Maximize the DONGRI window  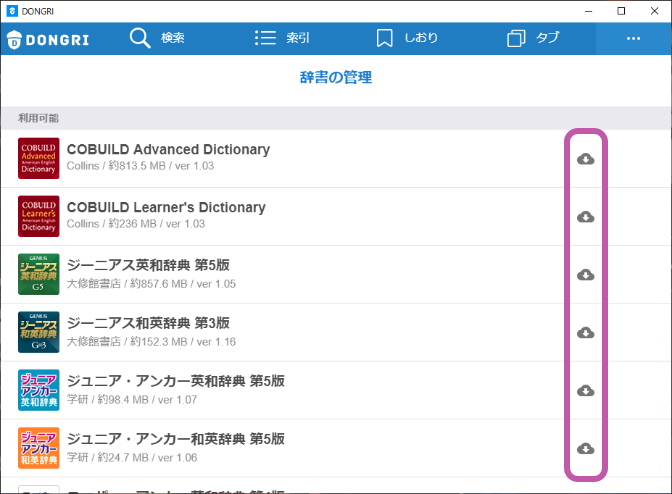(x=621, y=11)
